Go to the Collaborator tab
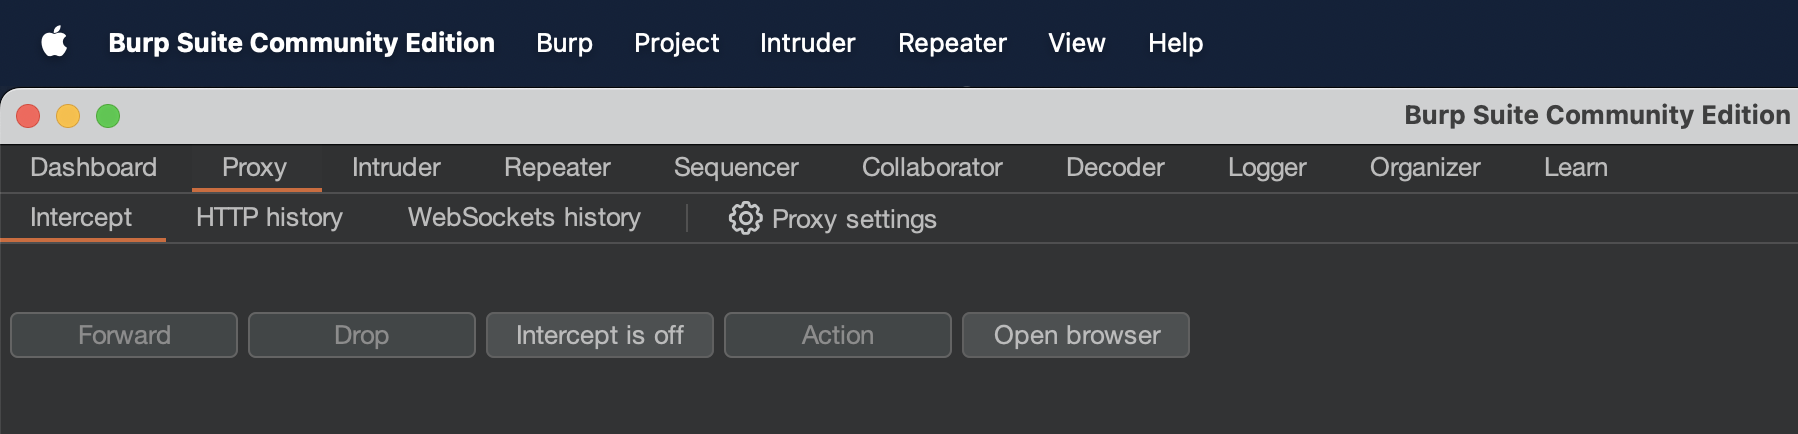Viewport: 1798px width, 434px height. pyautogui.click(x=932, y=167)
